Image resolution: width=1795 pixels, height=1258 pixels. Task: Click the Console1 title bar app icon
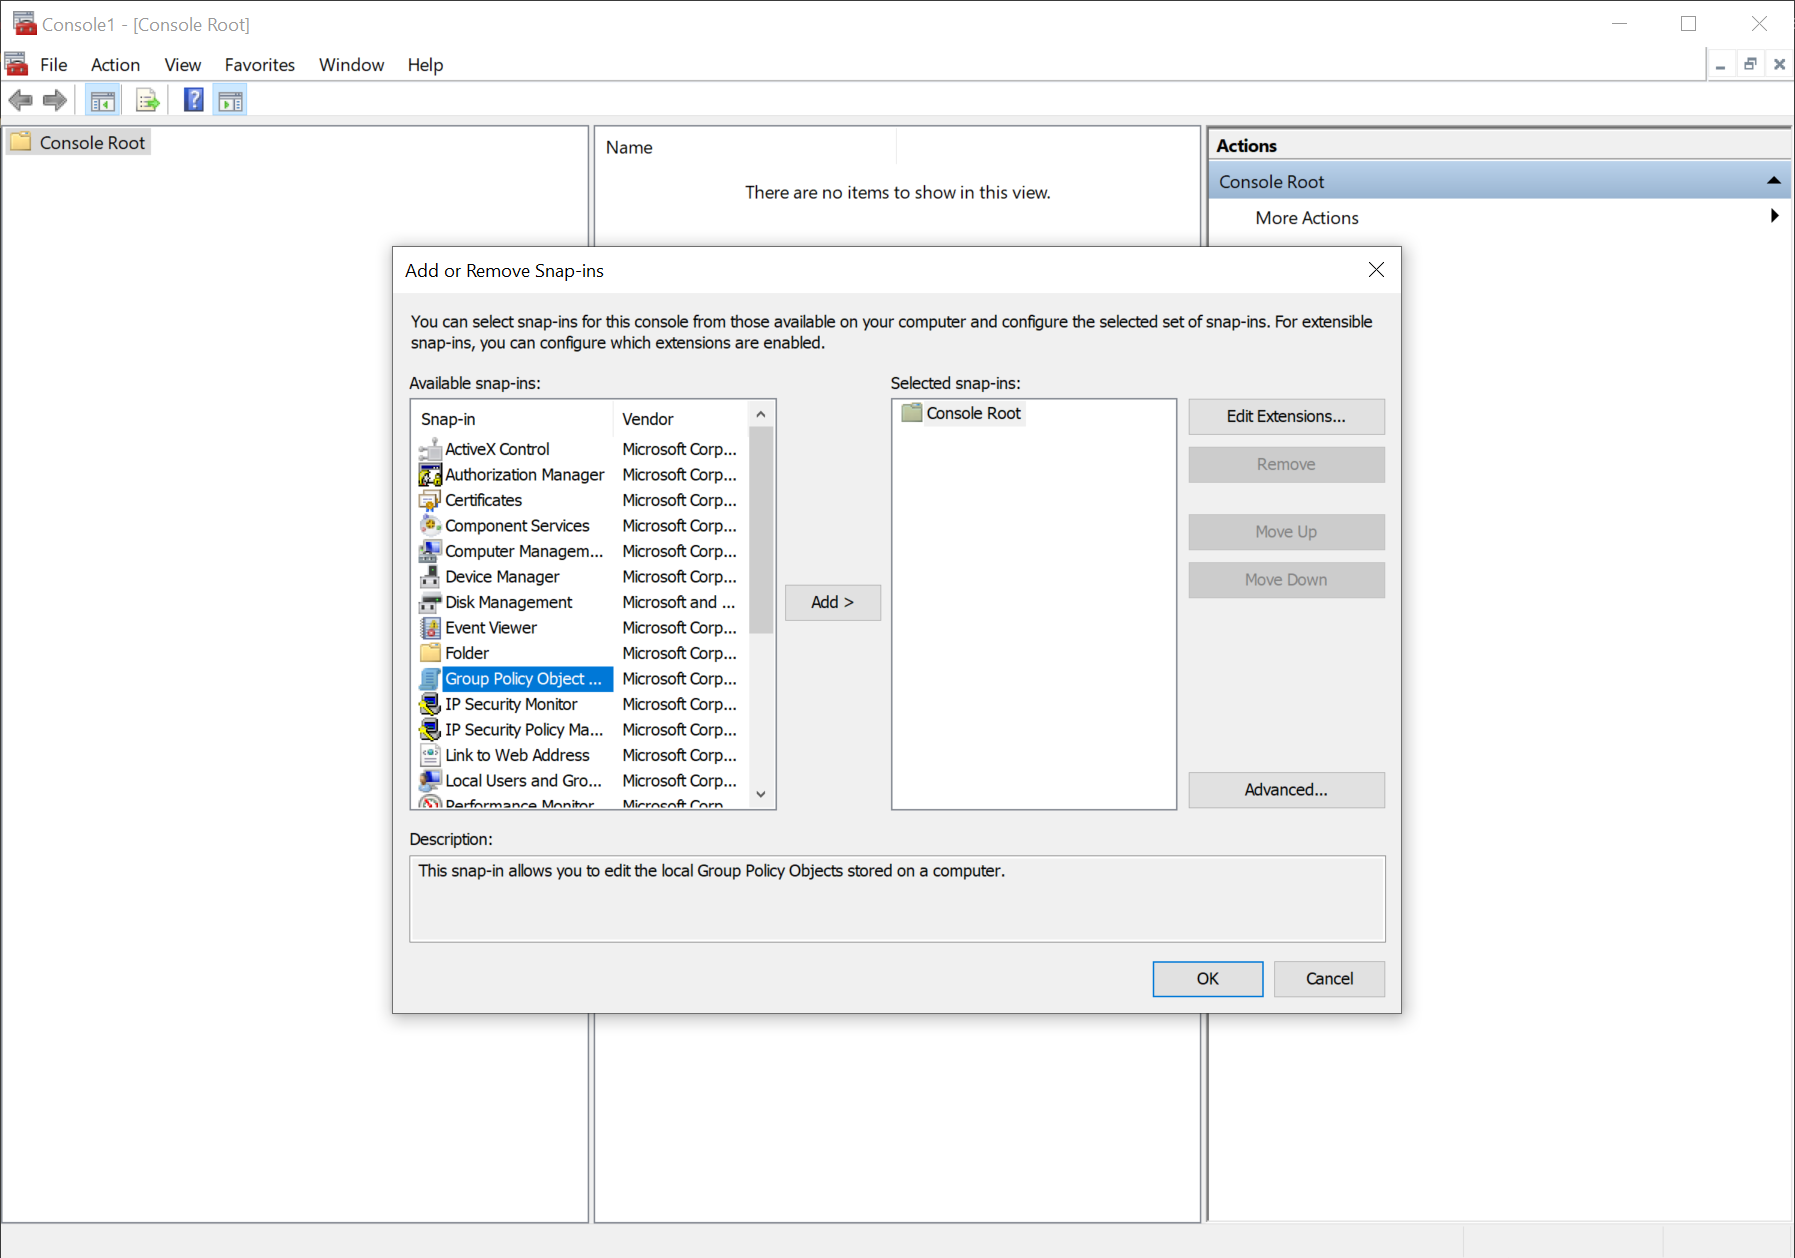pos(24,23)
